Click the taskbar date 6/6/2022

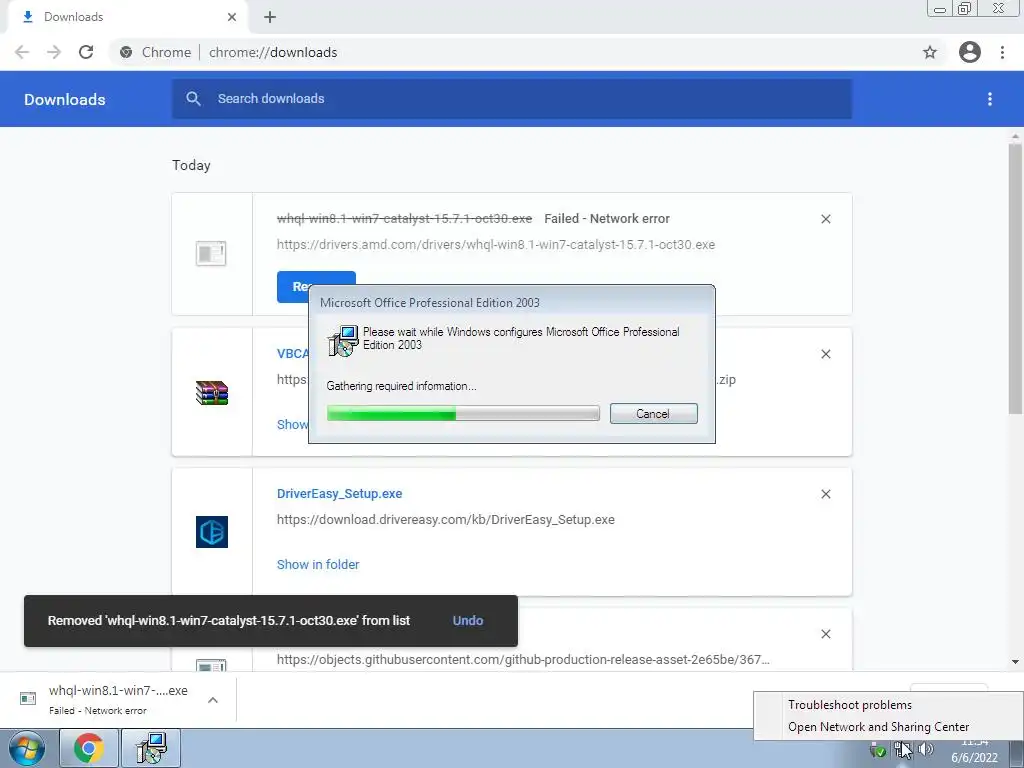click(x=974, y=758)
